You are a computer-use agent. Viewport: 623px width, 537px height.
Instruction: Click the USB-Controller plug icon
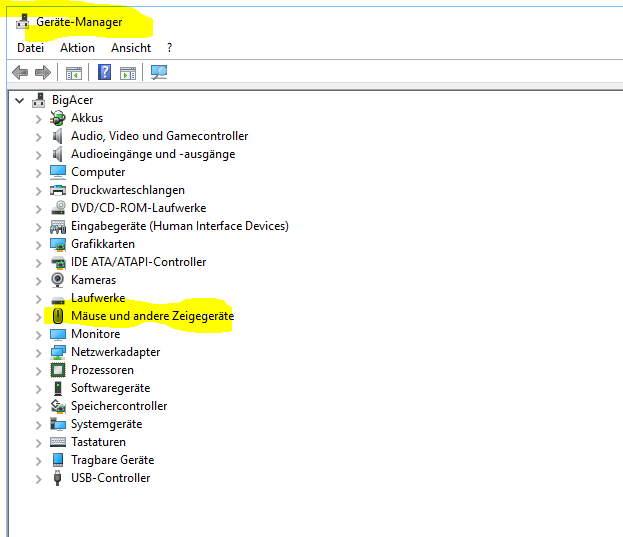[58, 478]
